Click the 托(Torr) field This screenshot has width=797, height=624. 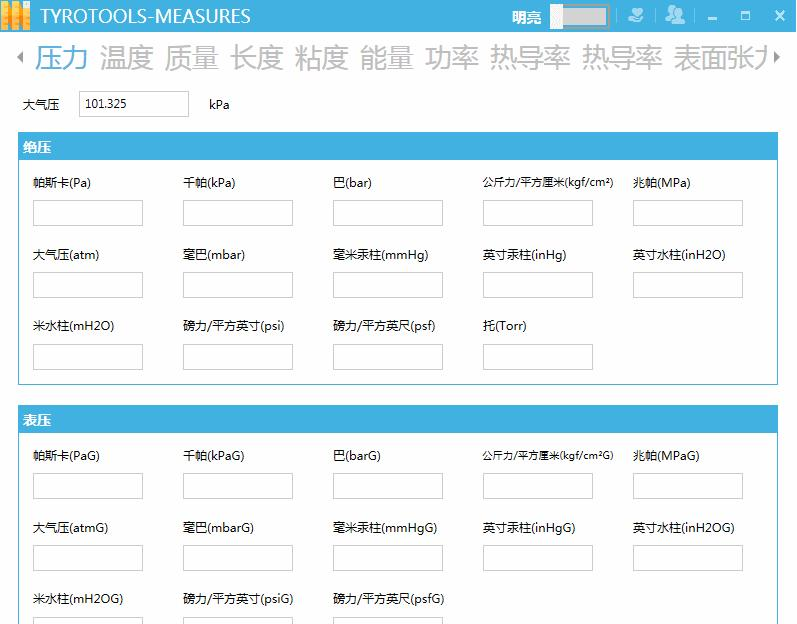coord(538,357)
